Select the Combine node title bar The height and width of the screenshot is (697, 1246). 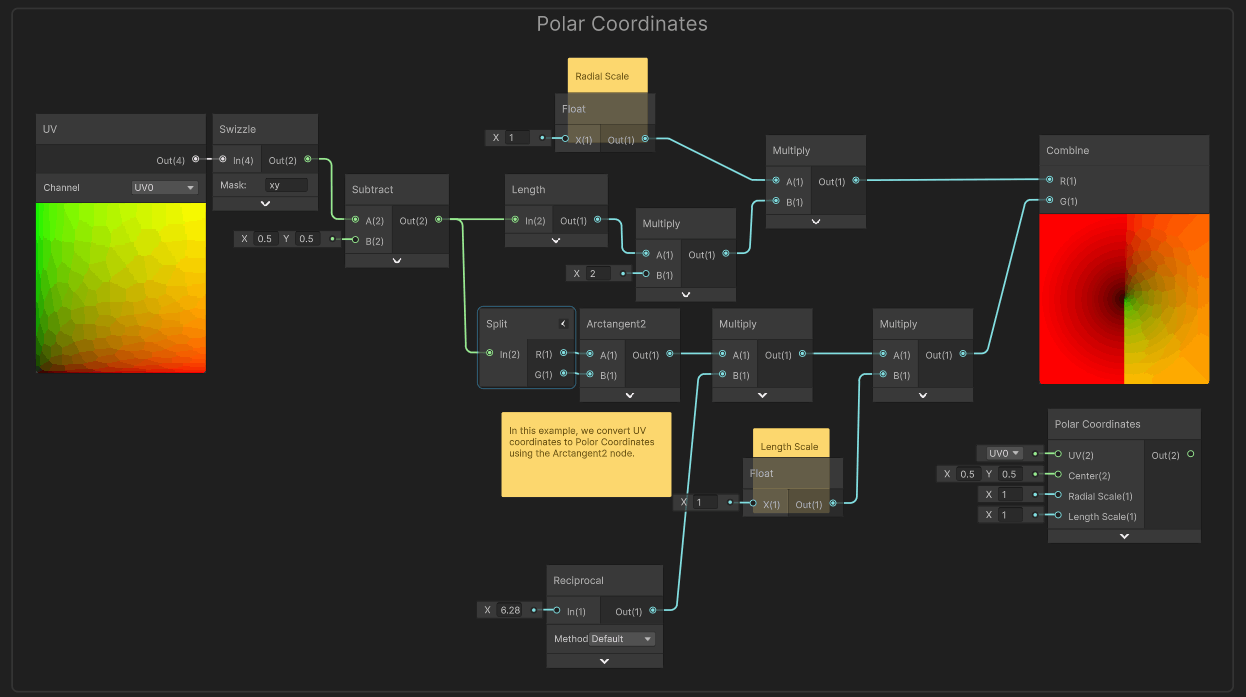pos(1124,150)
